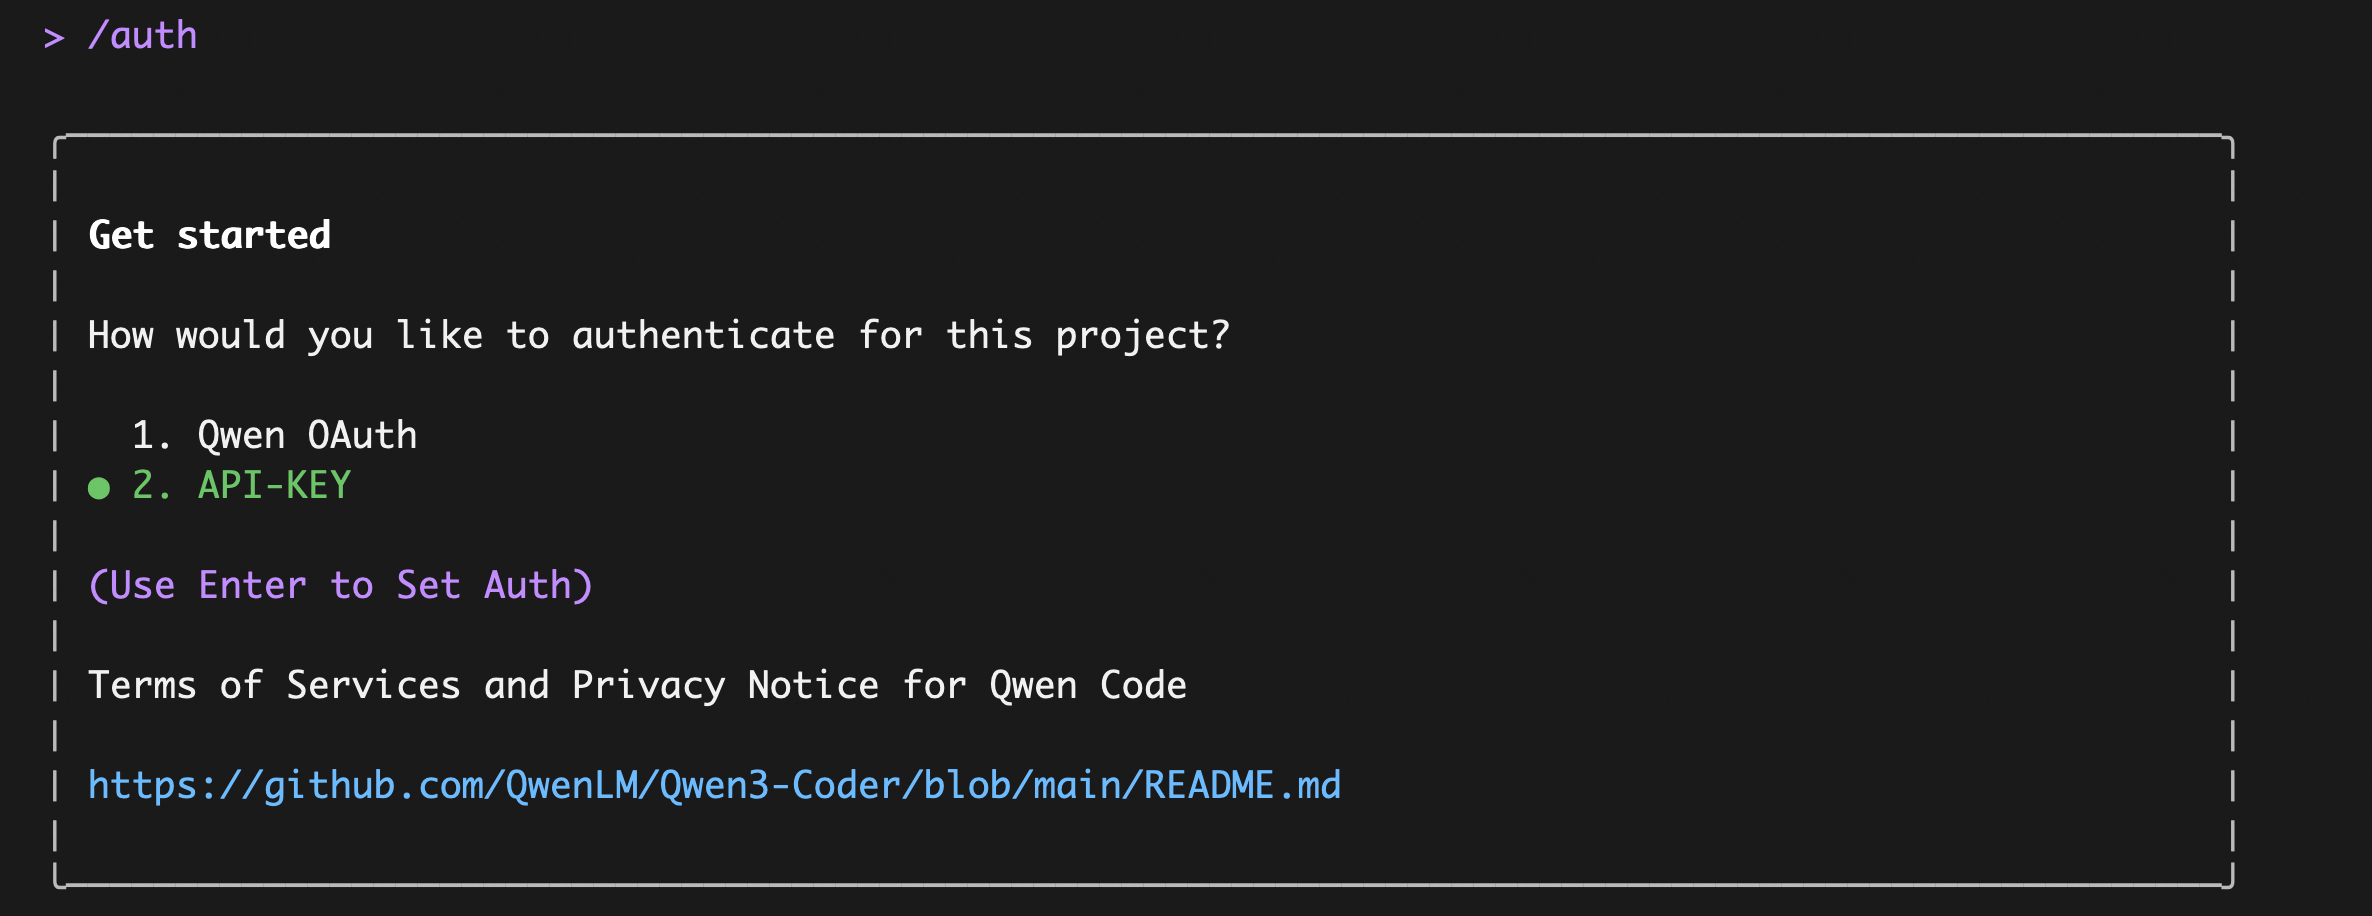Click the "/auth" command text
2372x916 pixels.
[143, 36]
